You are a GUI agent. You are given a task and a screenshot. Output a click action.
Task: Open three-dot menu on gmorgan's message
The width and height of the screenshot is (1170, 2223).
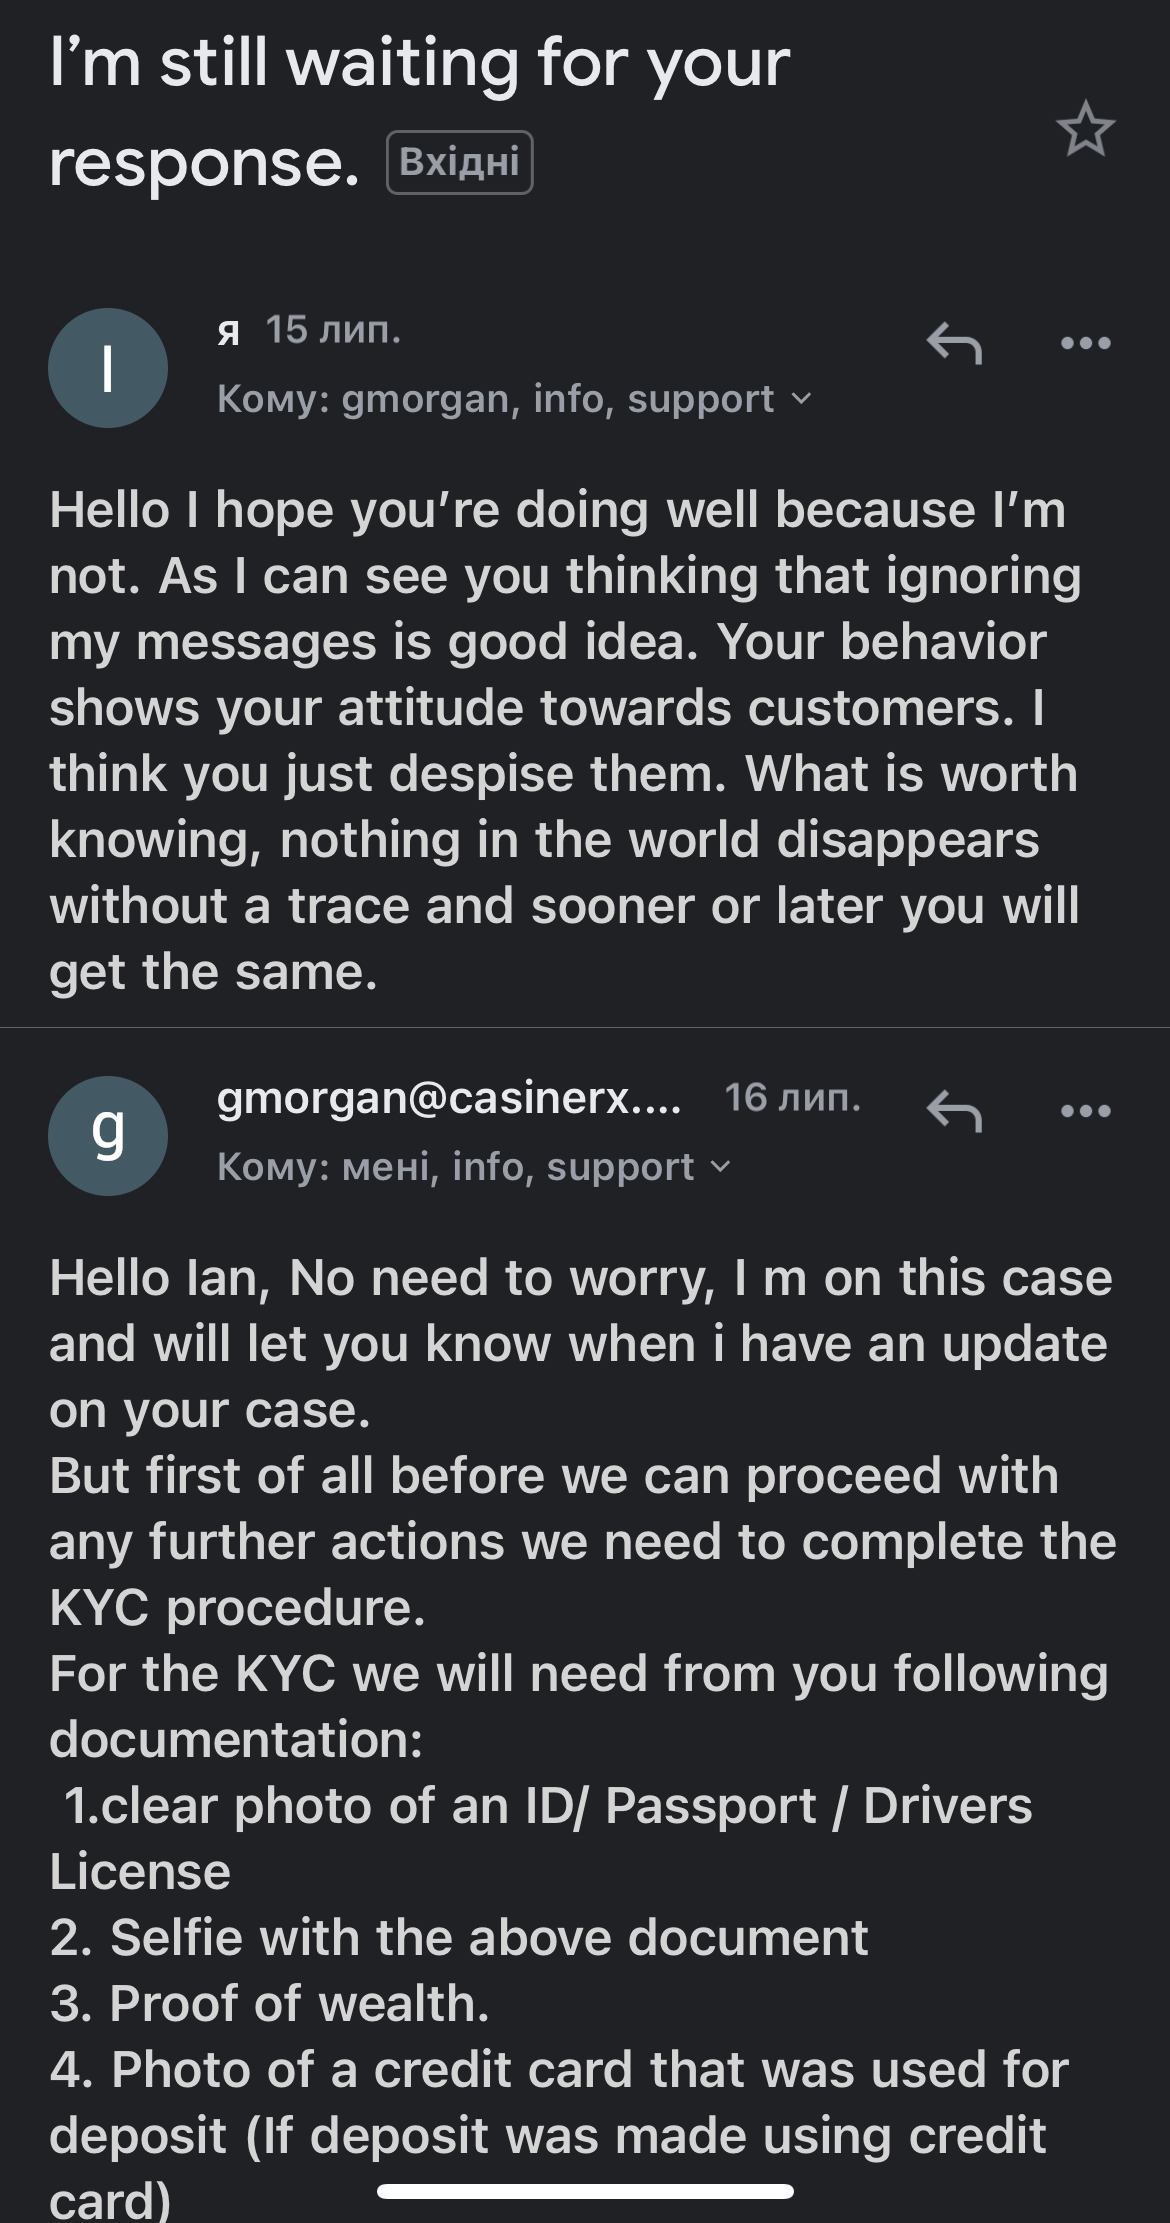click(1085, 1111)
